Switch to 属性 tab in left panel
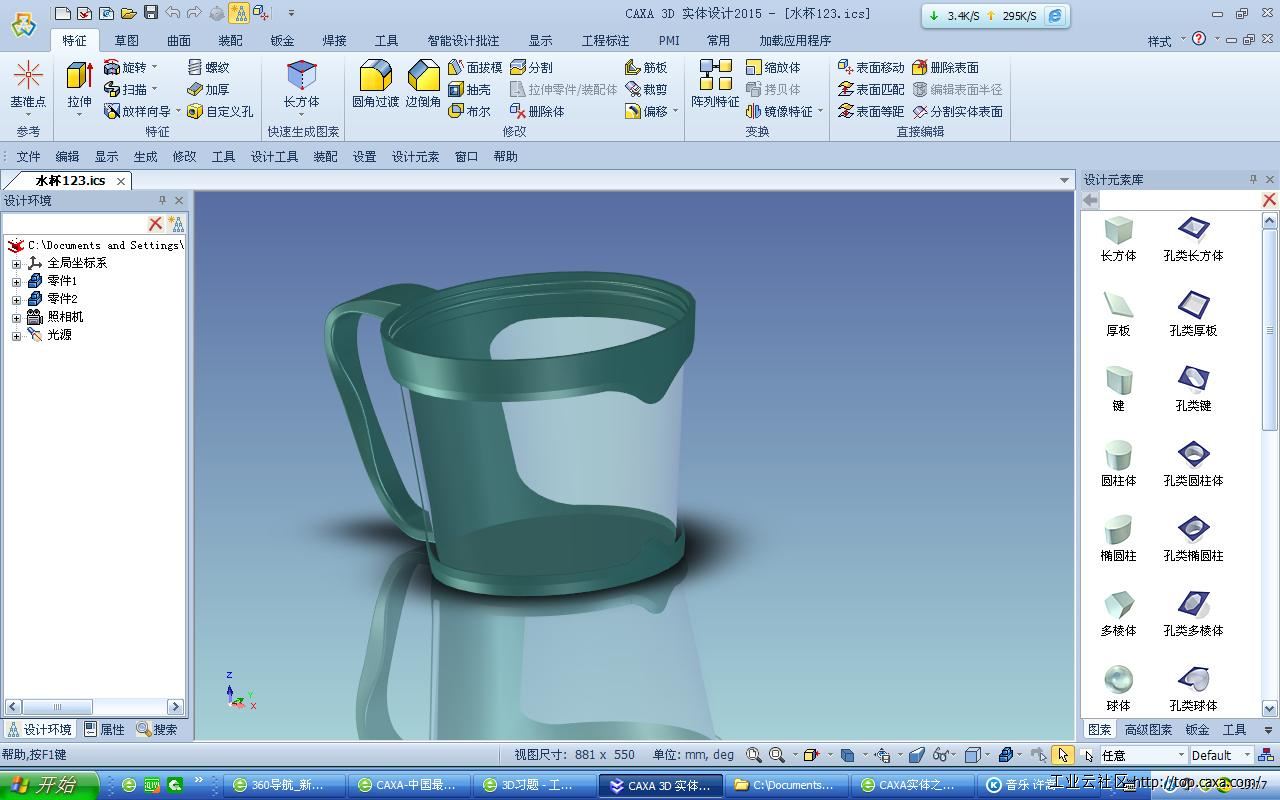The width and height of the screenshot is (1280, 800). pos(105,729)
